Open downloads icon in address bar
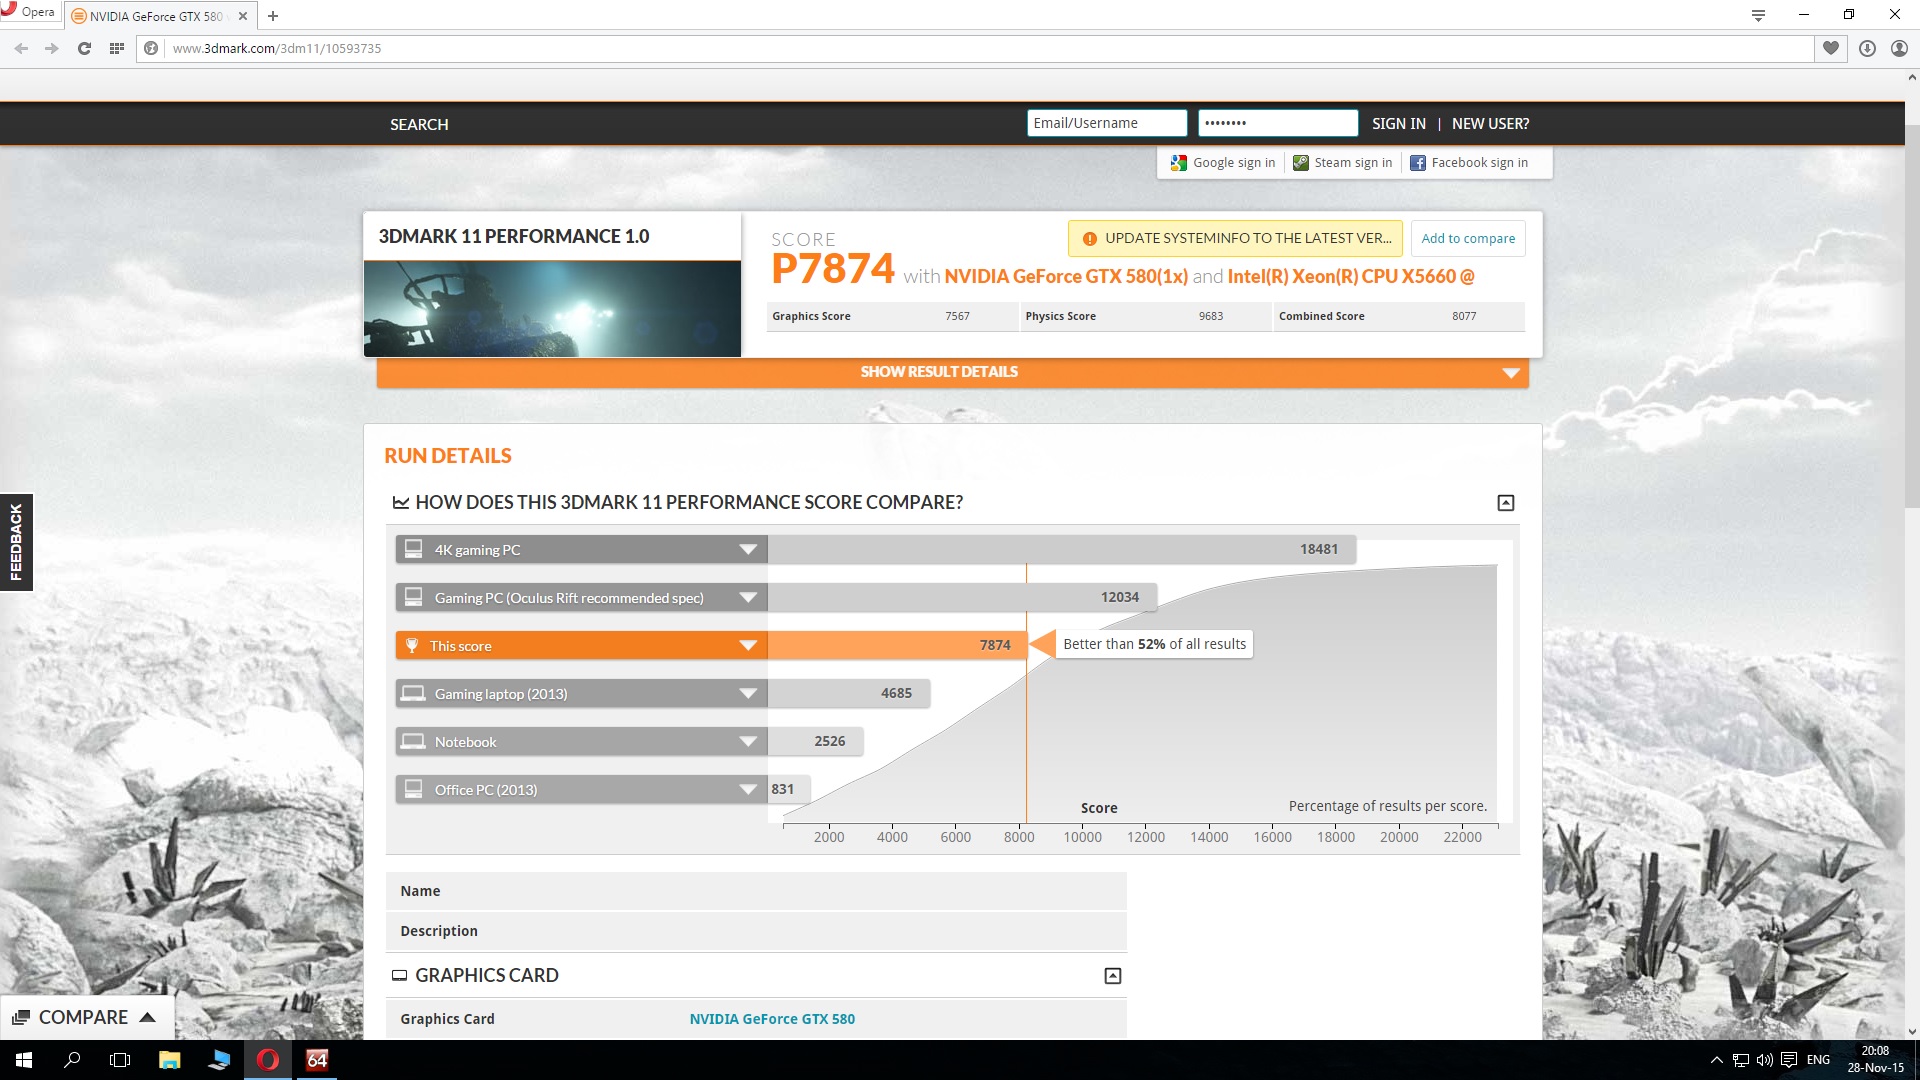Screen dimensions: 1920x1080 1867,48
